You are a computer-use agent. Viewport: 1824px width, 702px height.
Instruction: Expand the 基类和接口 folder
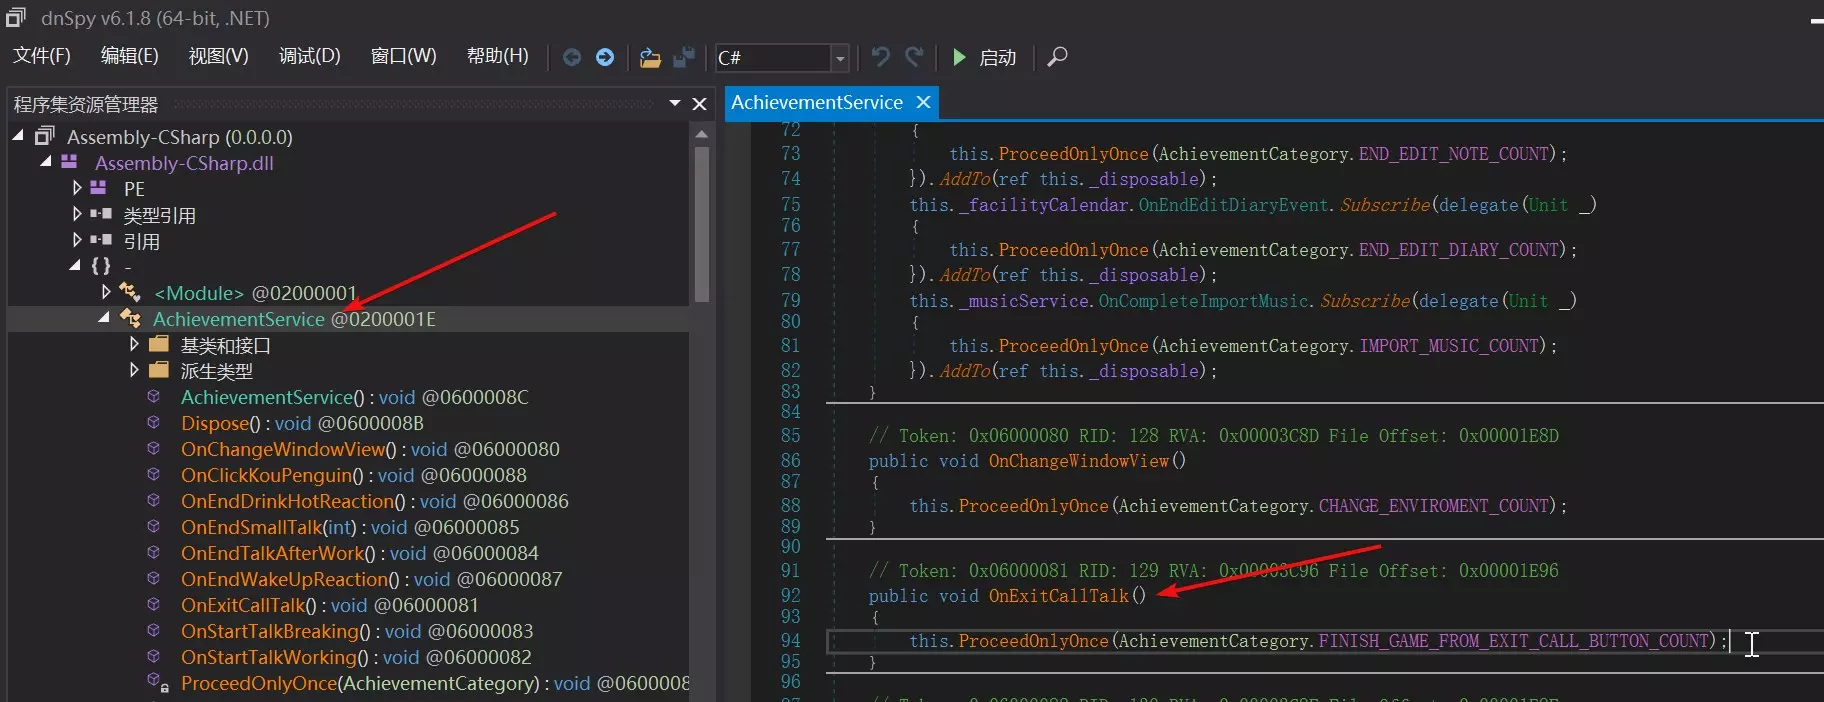point(134,344)
